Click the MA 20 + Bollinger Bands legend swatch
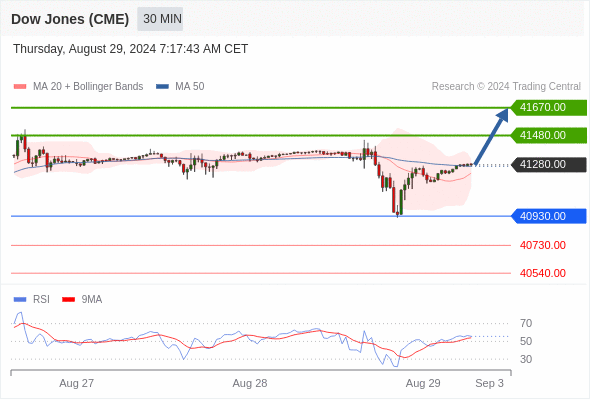The width and height of the screenshot is (590, 400). coord(20,87)
